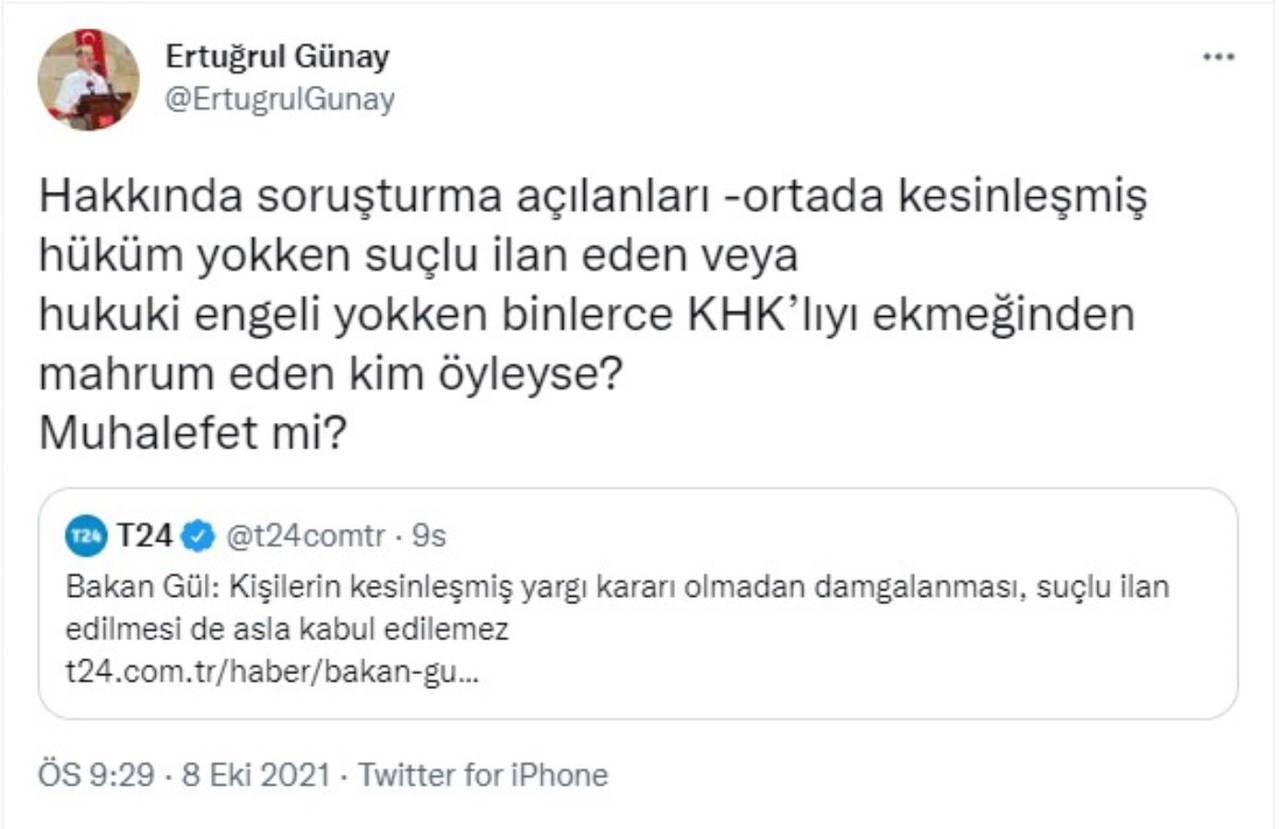The image size is (1280, 829).
Task: Click the quoted headline starting "Bakan Gül: Kişilerin"
Action: [x=616, y=587]
